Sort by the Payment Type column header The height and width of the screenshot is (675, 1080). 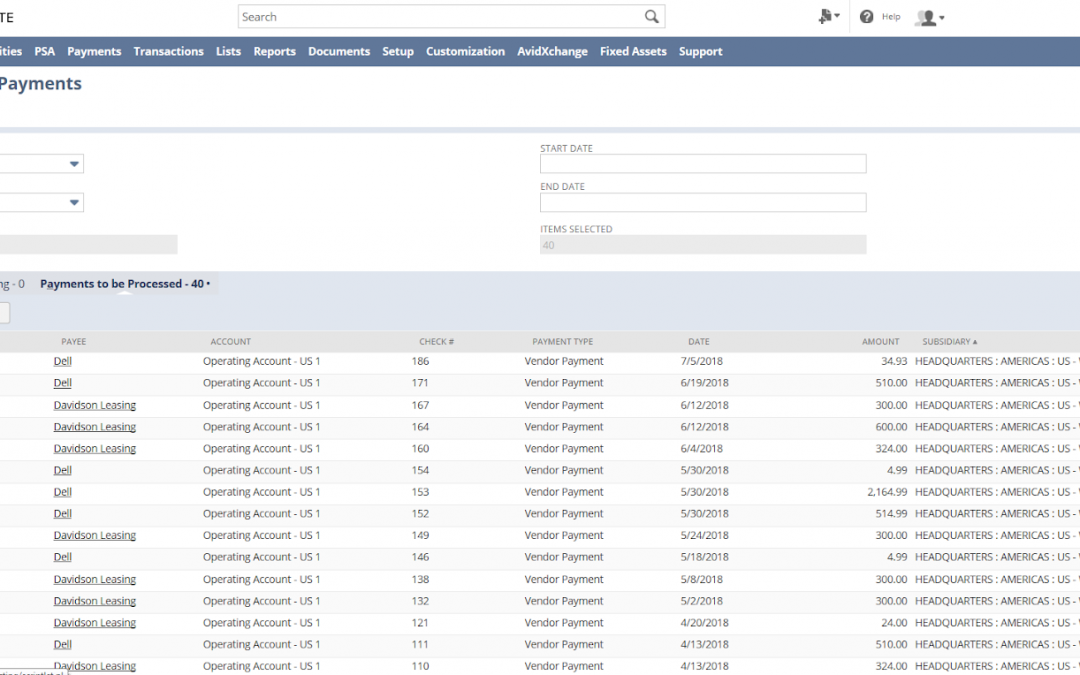pyautogui.click(x=563, y=342)
